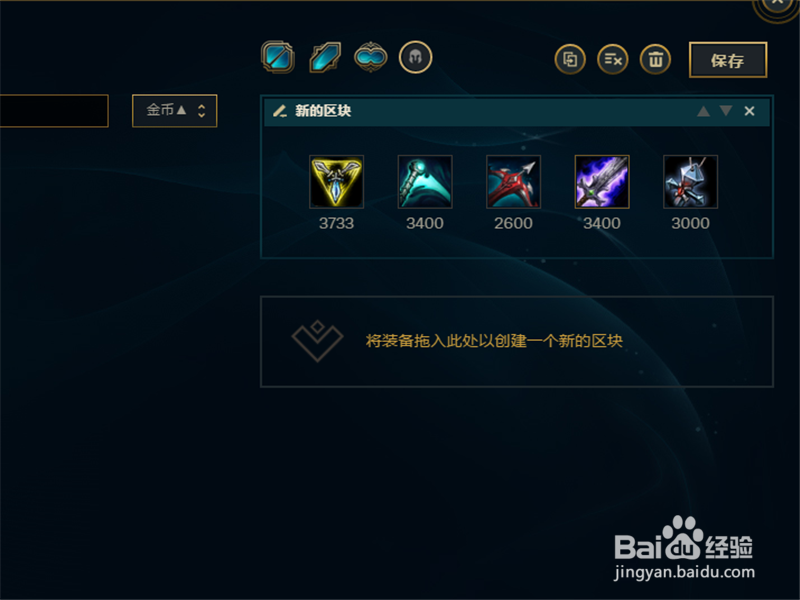The image size is (800, 600).
Task: Select the armored item costing 3000
Action: pyautogui.click(x=690, y=182)
